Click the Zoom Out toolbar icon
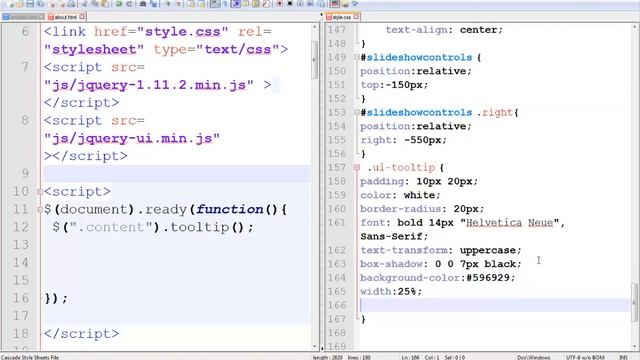Viewport: 640px width, 360px height. click(178, 4)
